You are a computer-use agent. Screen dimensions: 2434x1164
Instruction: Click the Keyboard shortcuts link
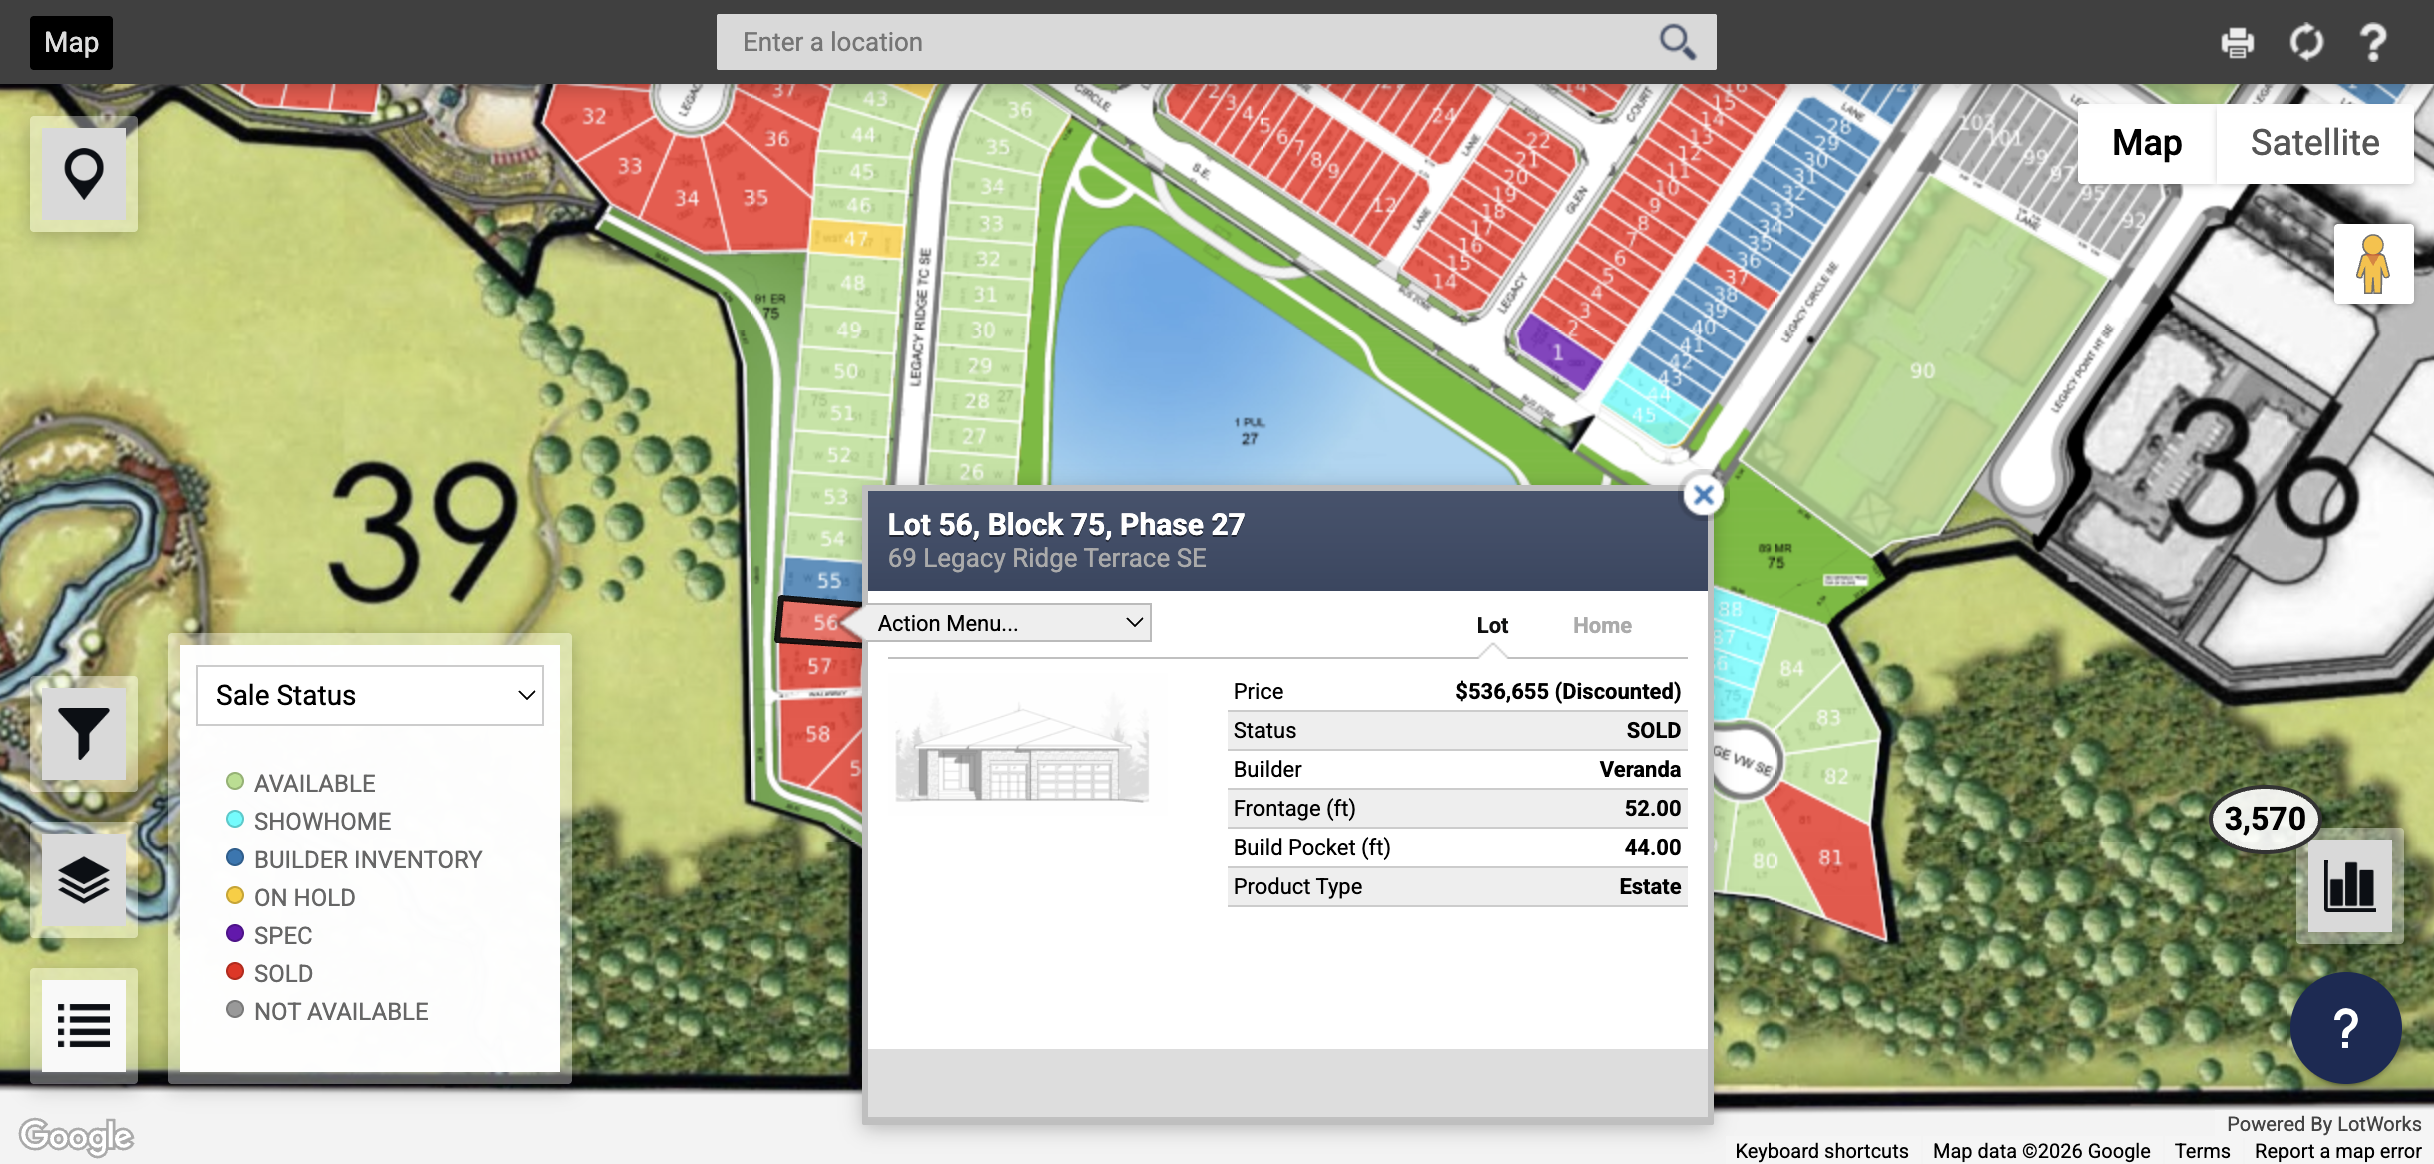click(1821, 1150)
